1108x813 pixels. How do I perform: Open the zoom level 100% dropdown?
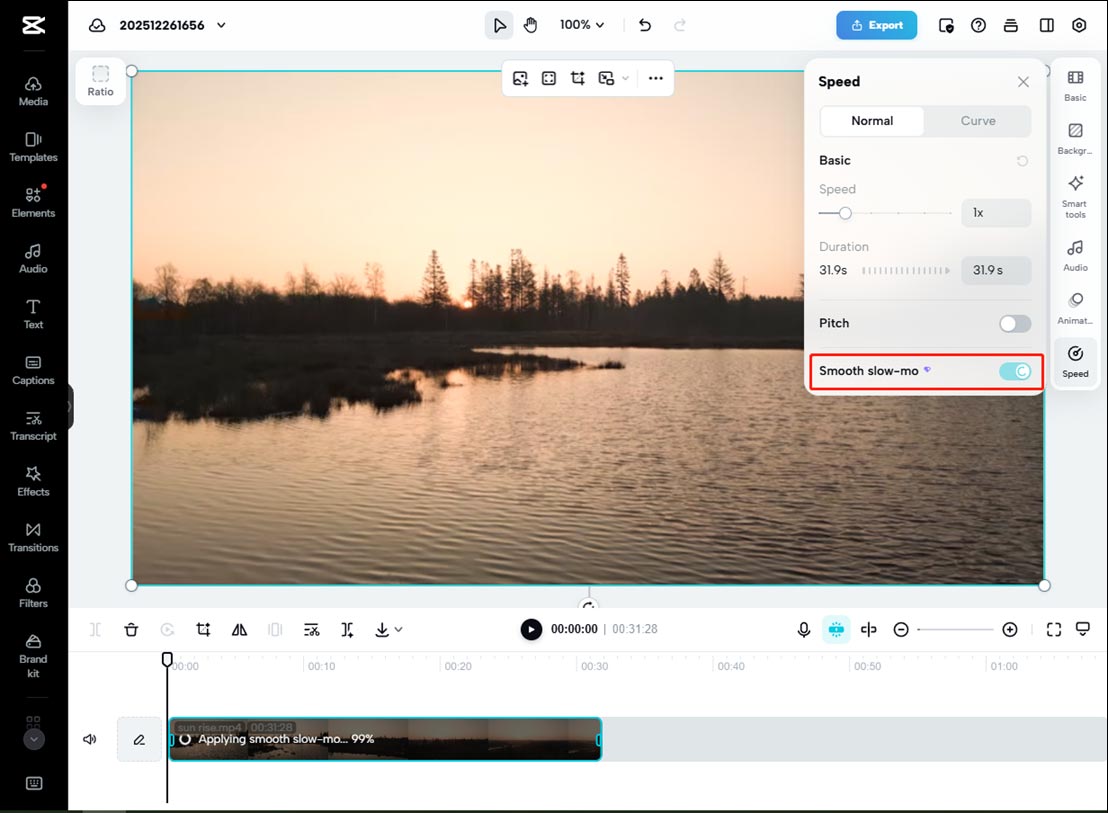coord(581,25)
